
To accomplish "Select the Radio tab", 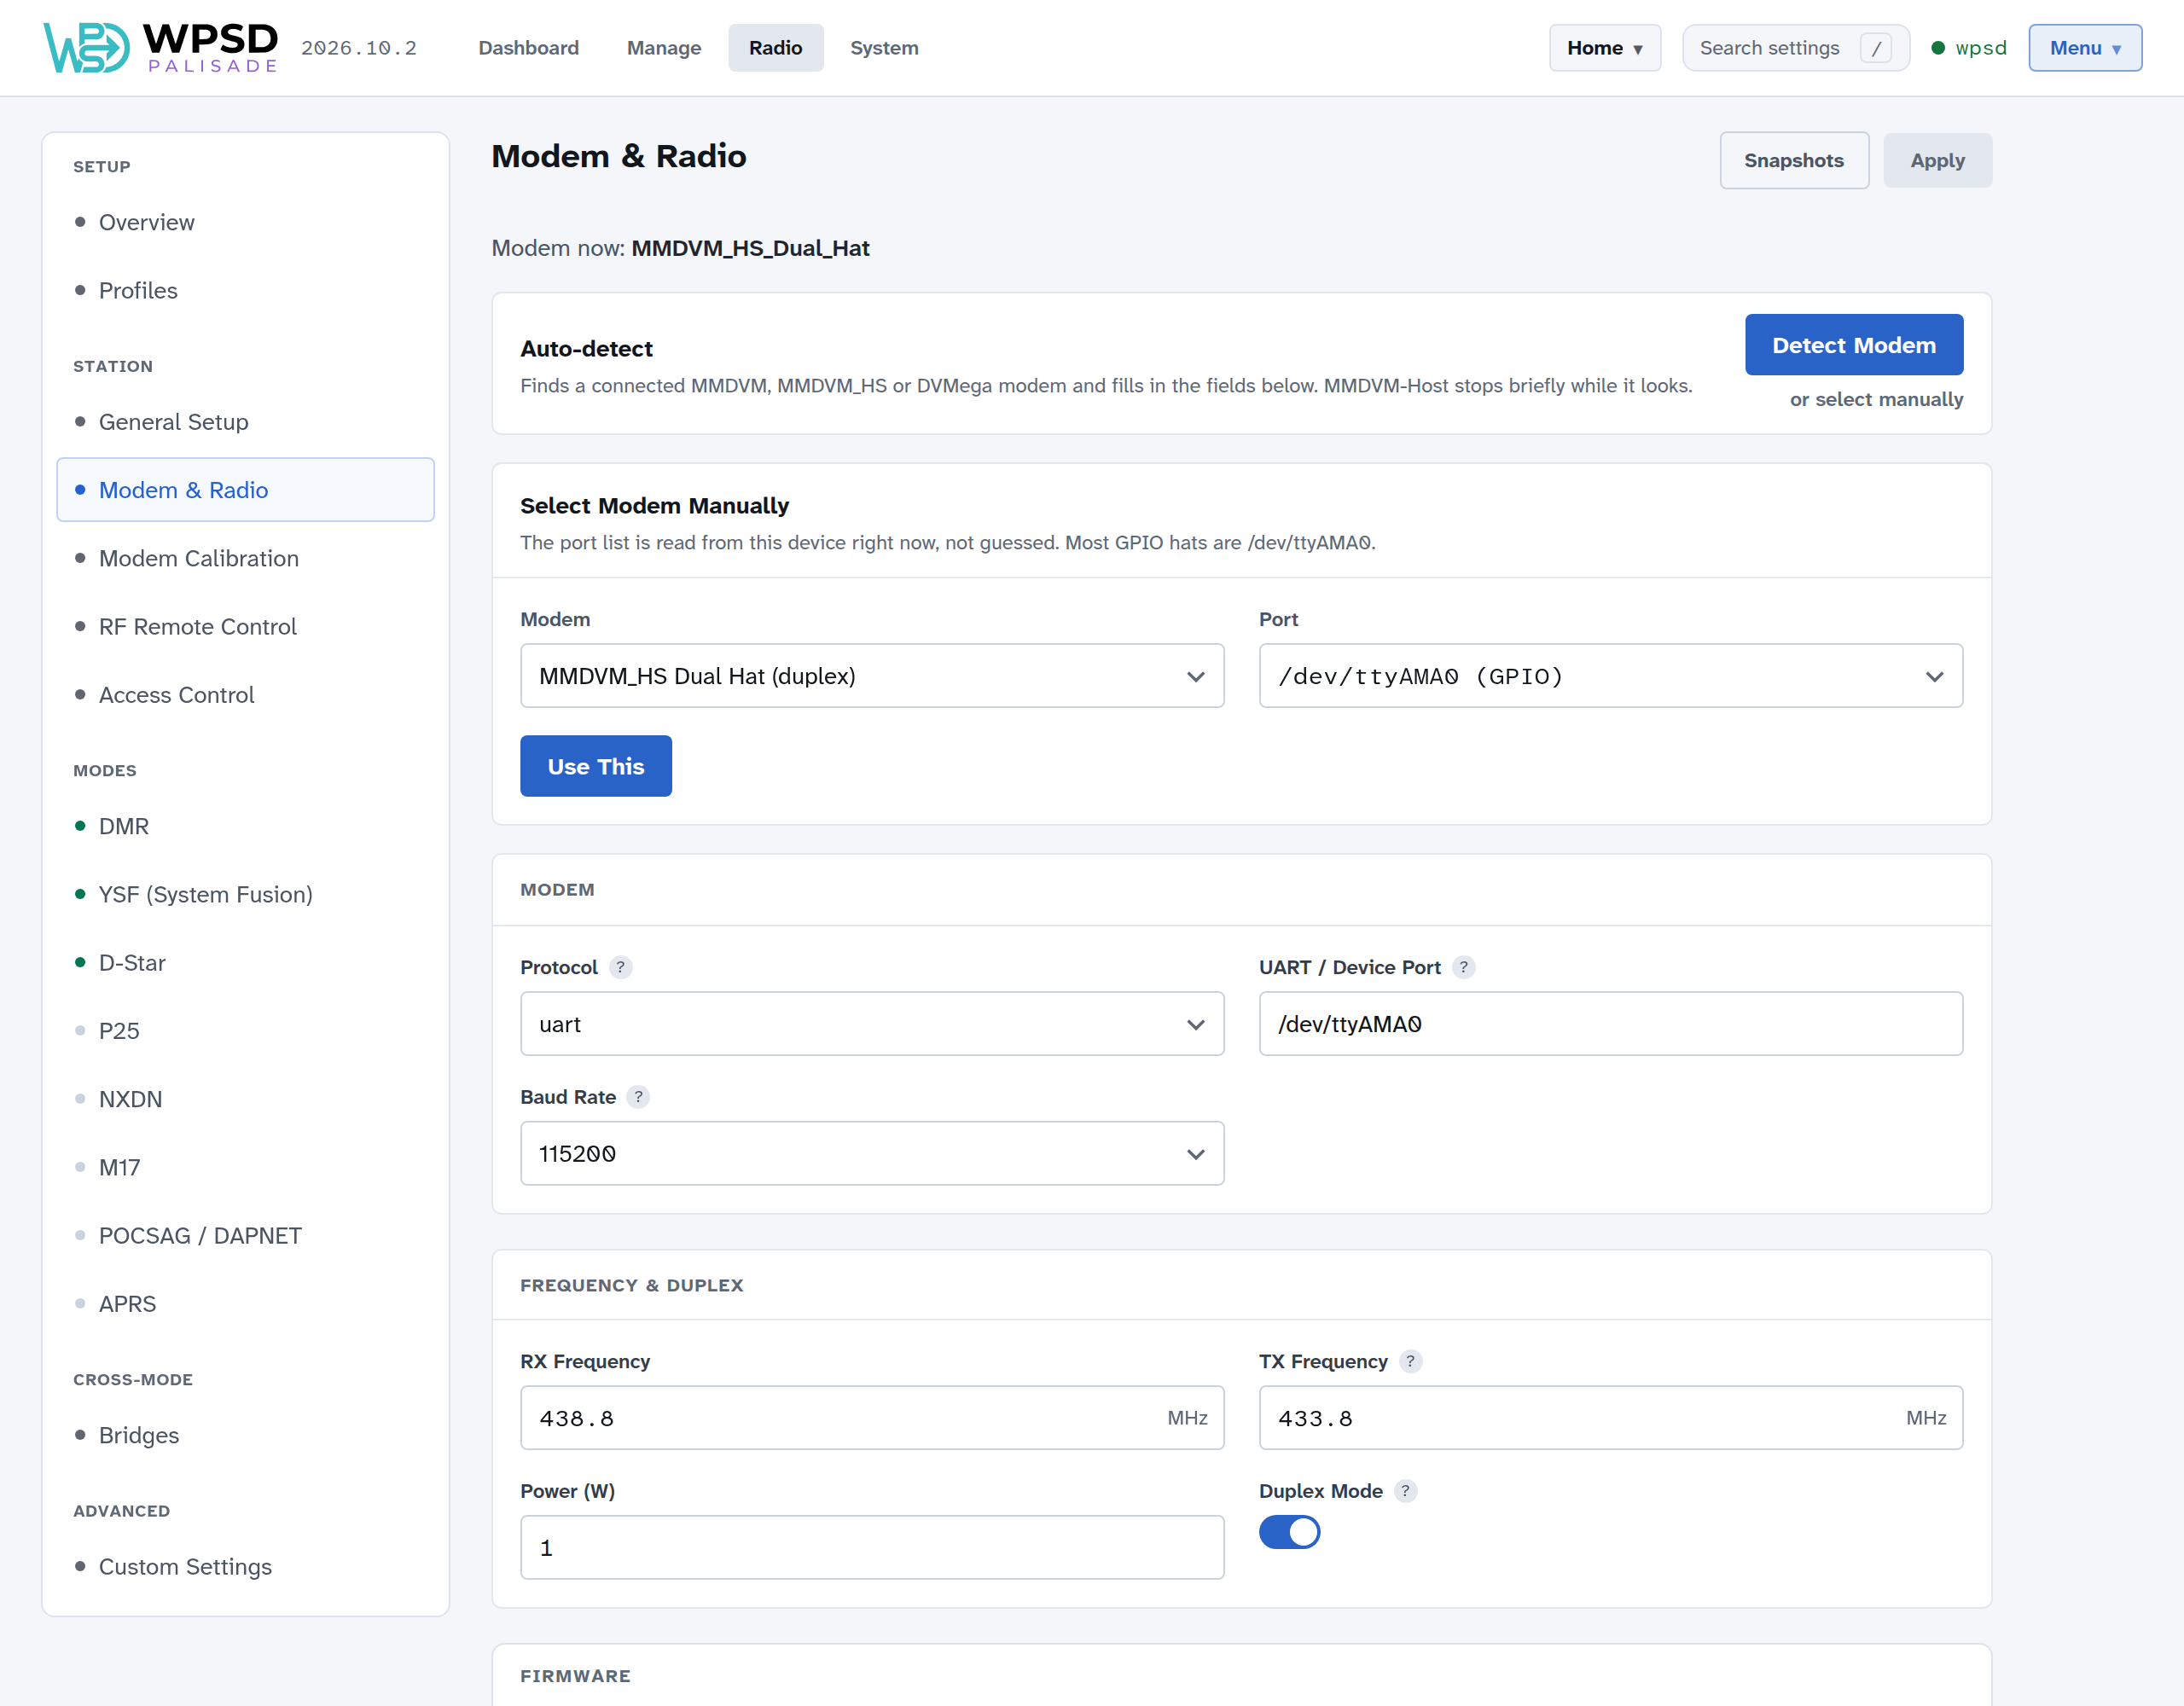I will pyautogui.click(x=775, y=48).
